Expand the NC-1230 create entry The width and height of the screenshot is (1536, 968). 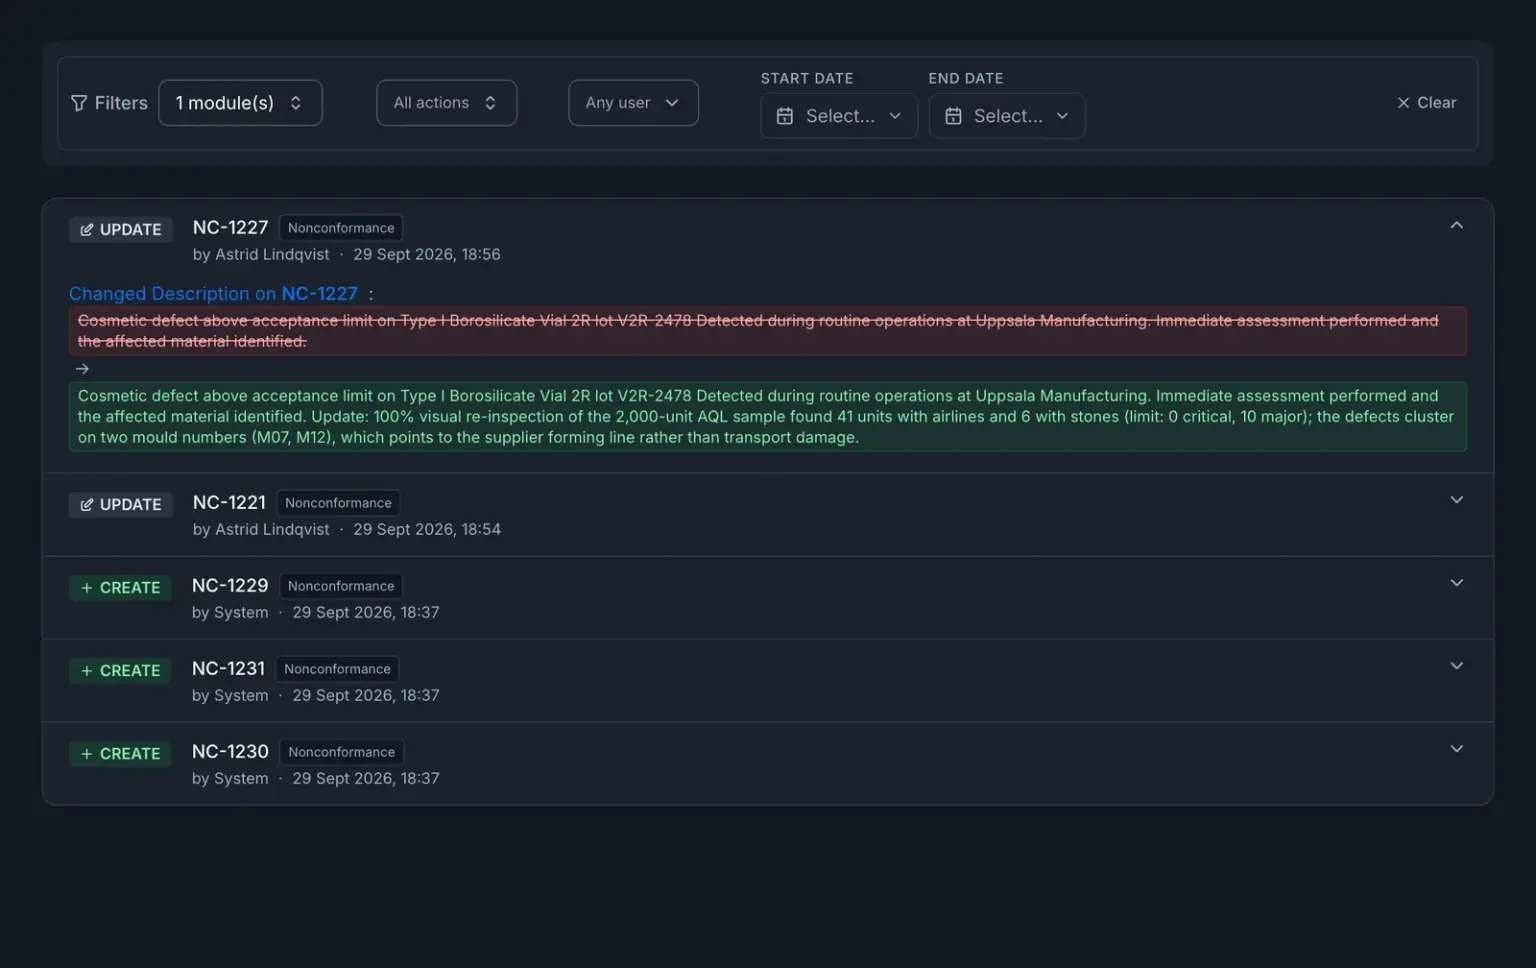(x=1456, y=749)
